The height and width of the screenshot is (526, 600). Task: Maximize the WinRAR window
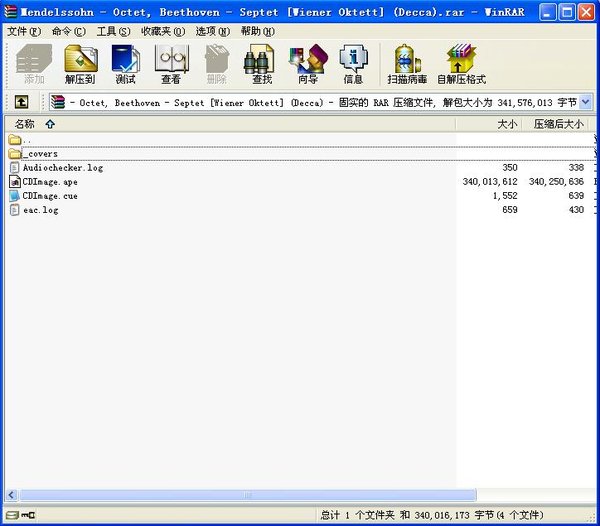567,12
